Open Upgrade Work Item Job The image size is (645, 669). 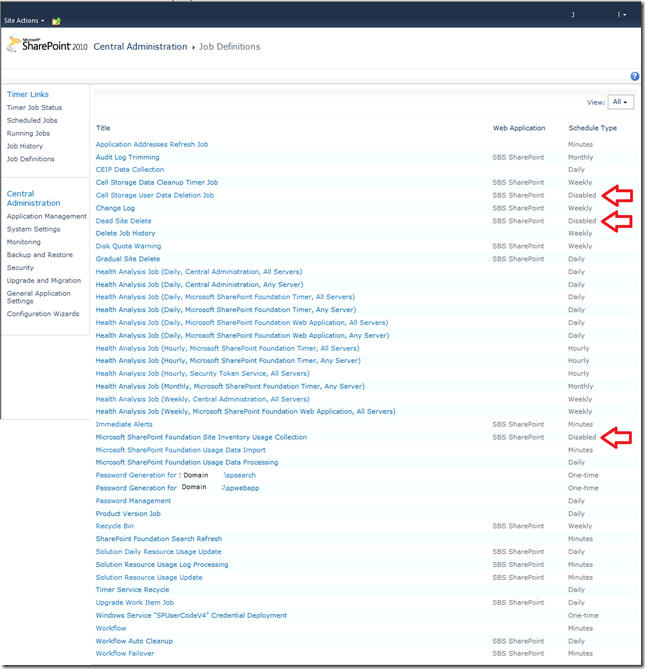pos(135,602)
